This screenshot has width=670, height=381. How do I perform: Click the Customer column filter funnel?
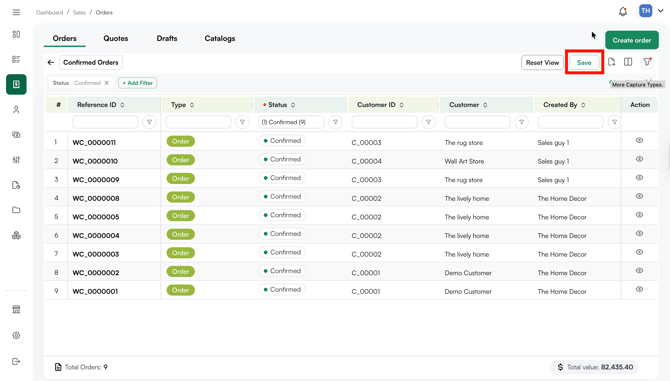pos(521,122)
